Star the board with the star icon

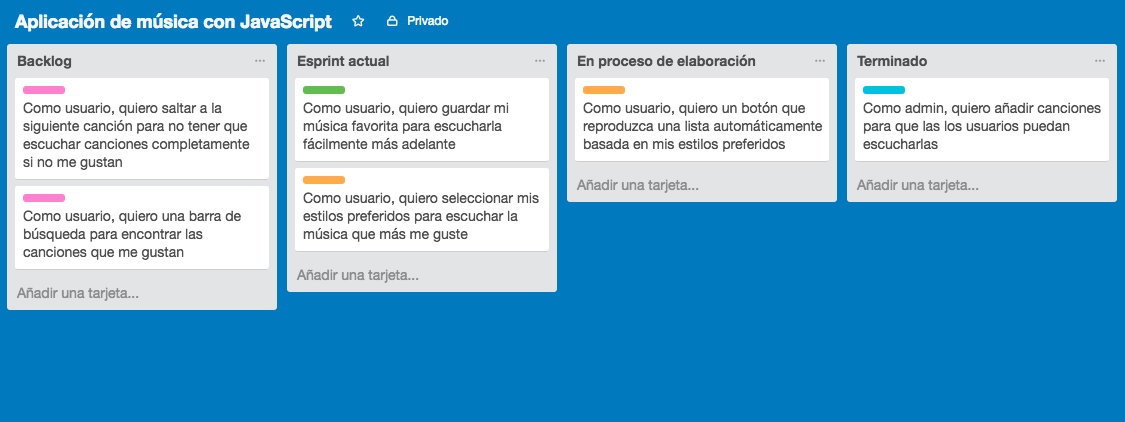coord(358,22)
